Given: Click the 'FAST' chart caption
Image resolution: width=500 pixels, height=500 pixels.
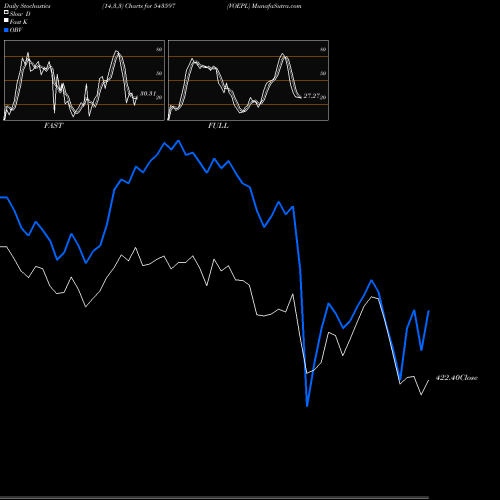Looking at the screenshot, I should point(53,126).
